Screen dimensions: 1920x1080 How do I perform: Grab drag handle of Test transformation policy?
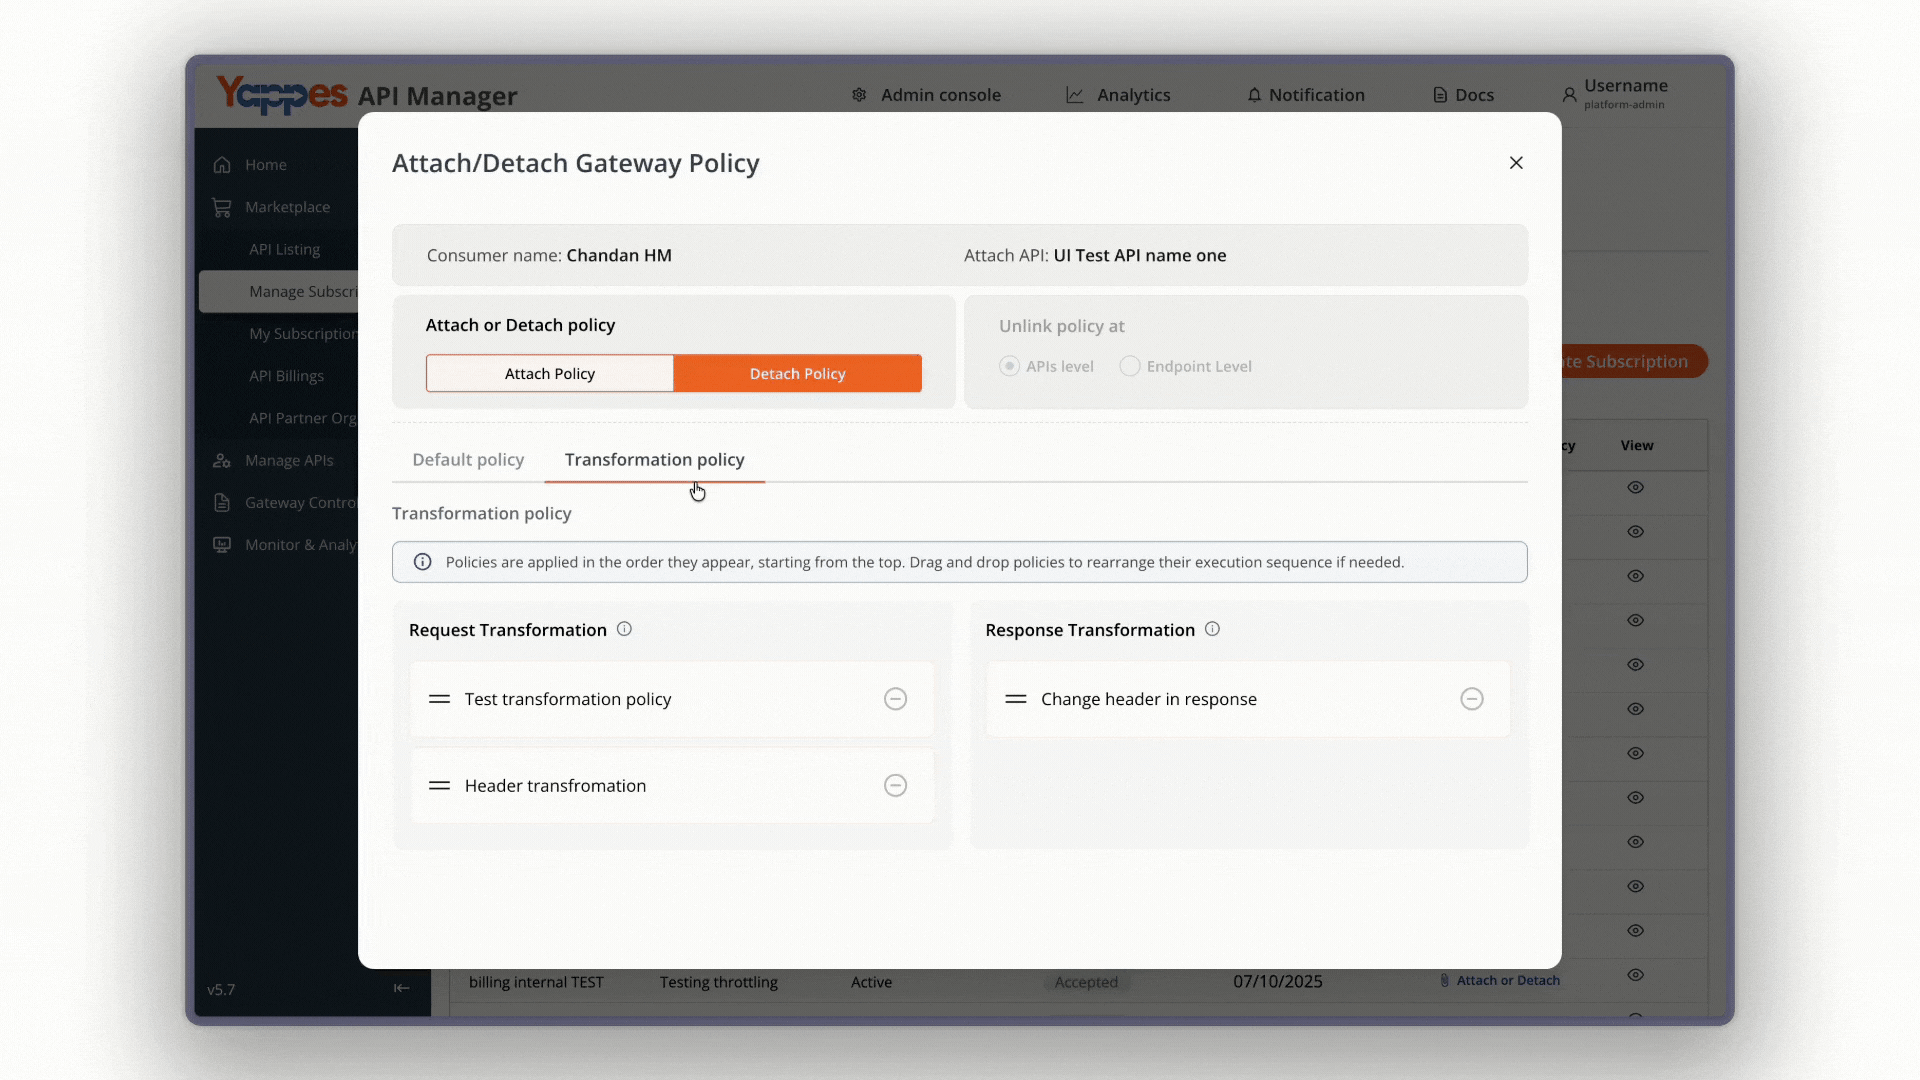pos(439,699)
